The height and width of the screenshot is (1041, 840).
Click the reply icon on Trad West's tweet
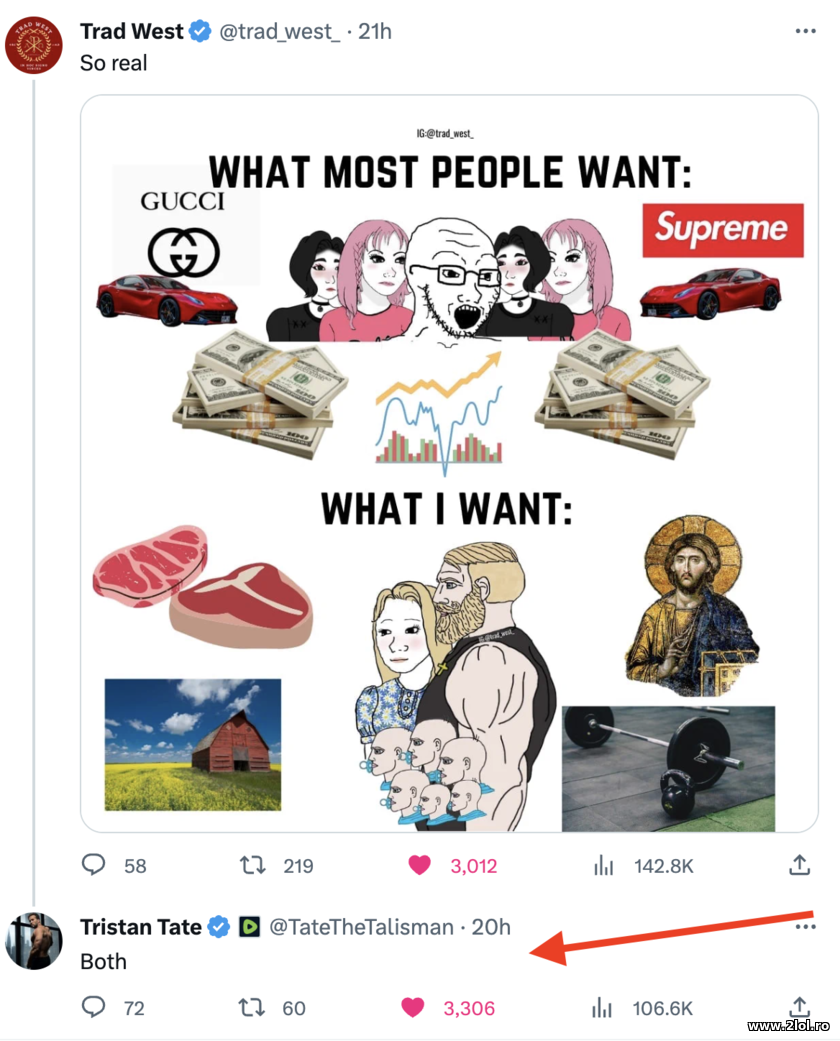coord(94,866)
